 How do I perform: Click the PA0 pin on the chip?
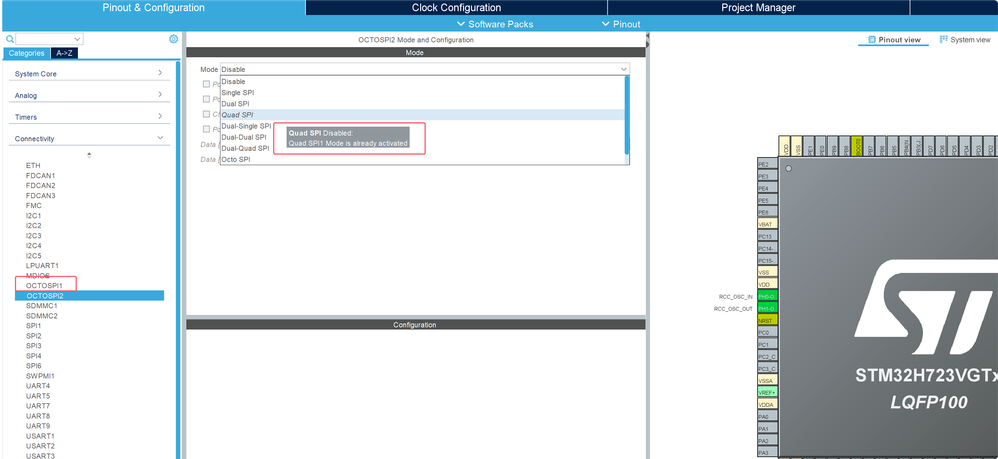767,417
